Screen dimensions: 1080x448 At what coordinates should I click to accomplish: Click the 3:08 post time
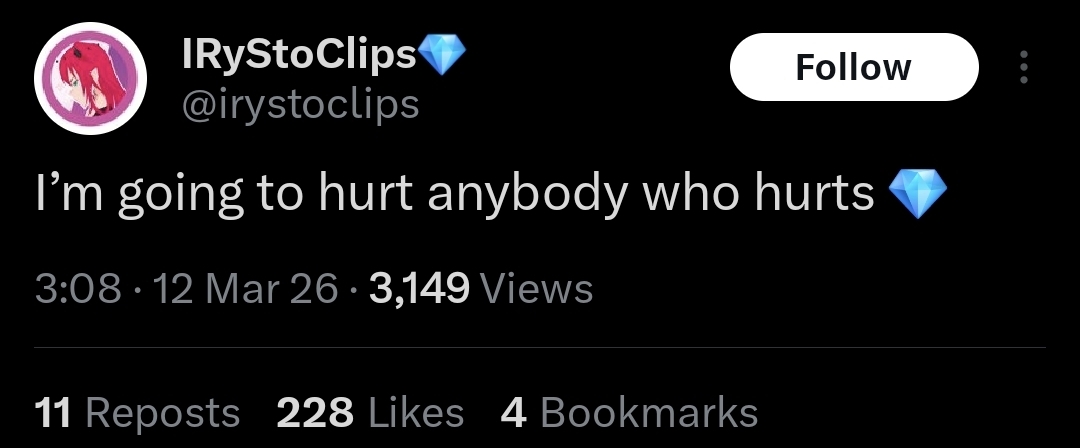tap(78, 288)
